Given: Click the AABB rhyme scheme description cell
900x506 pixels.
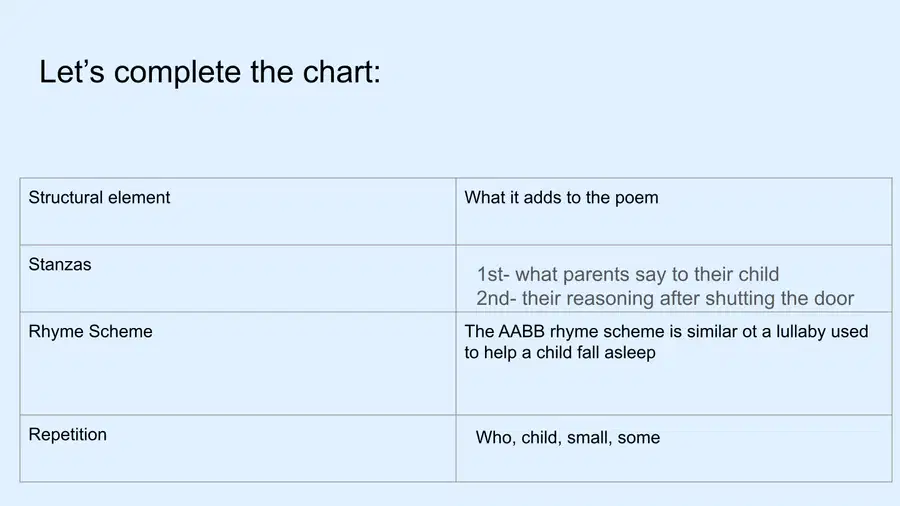Looking at the screenshot, I should coord(674,364).
